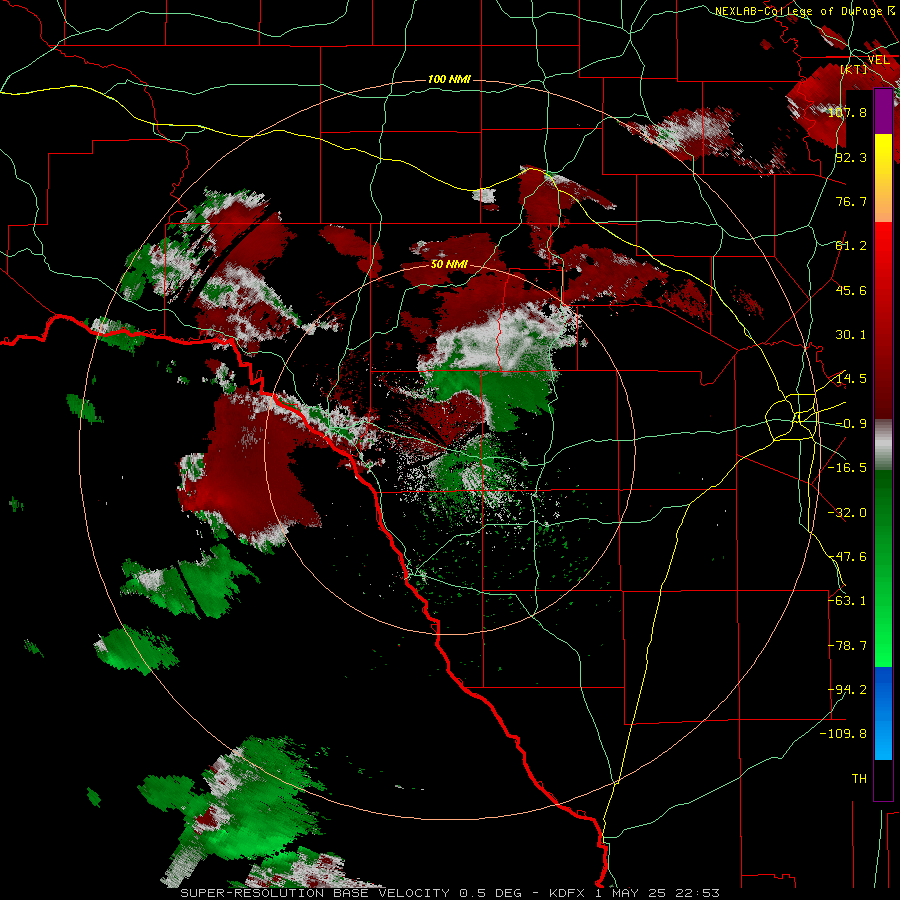Screen dimensions: 900x900
Task: Click the 76.7 legend value
Action: pyautogui.click(x=851, y=201)
